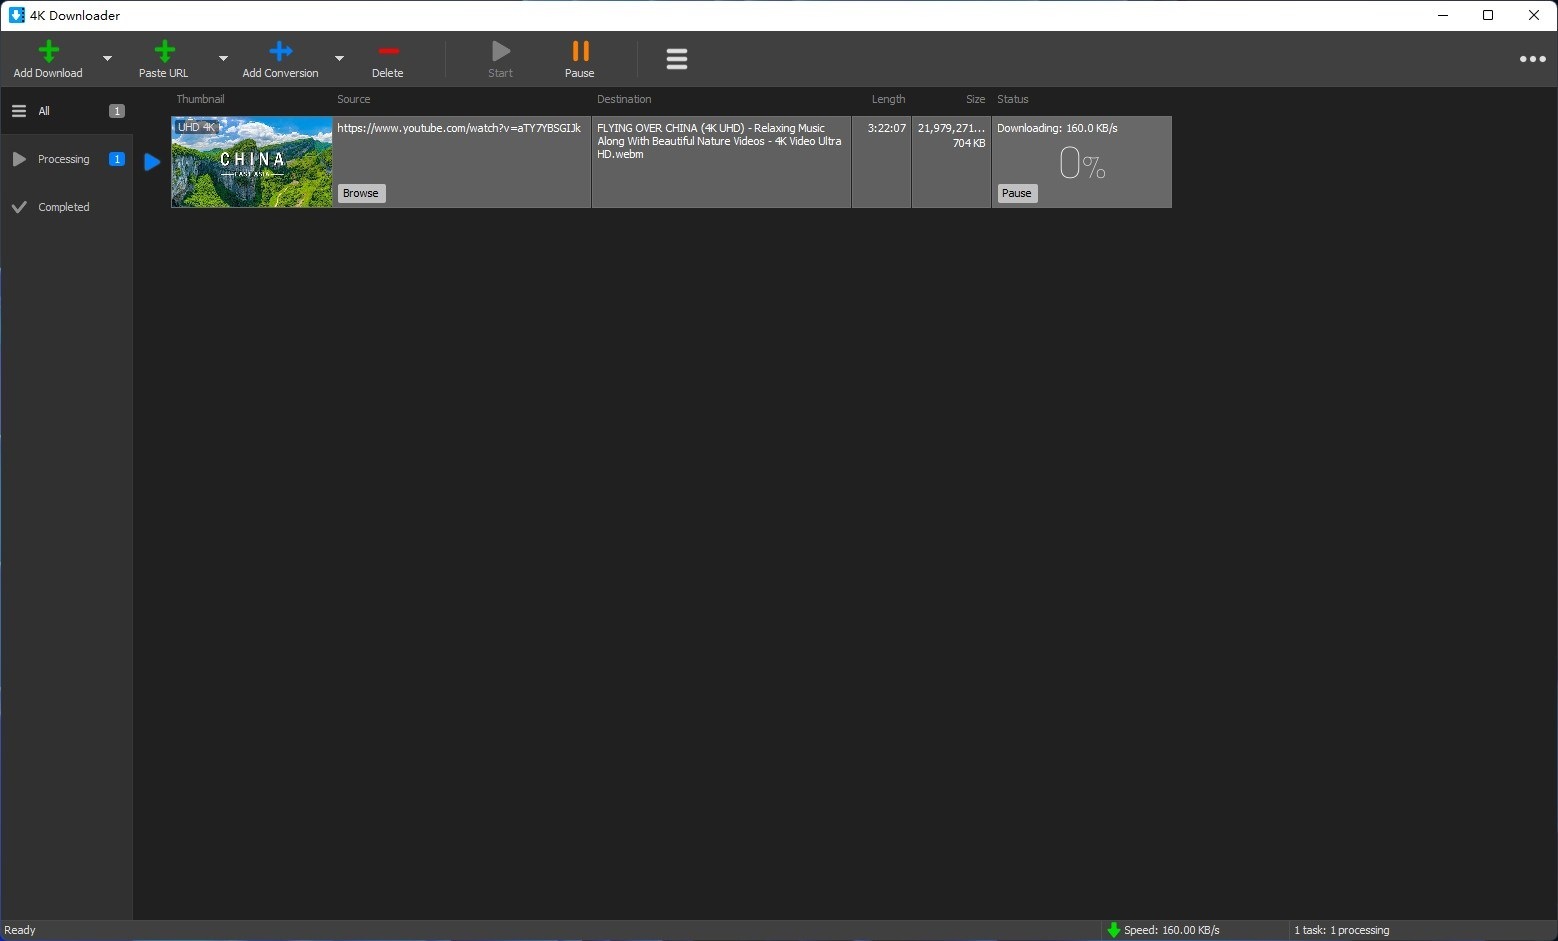Maximize the 4K Downloader window

(x=1488, y=15)
